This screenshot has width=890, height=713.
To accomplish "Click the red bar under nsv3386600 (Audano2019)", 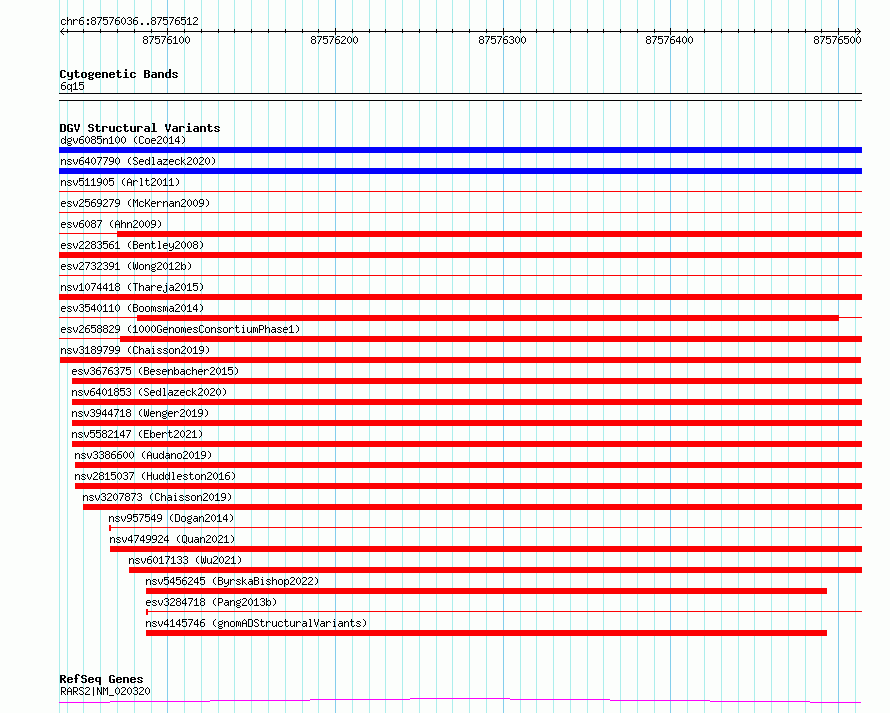I will [468, 465].
